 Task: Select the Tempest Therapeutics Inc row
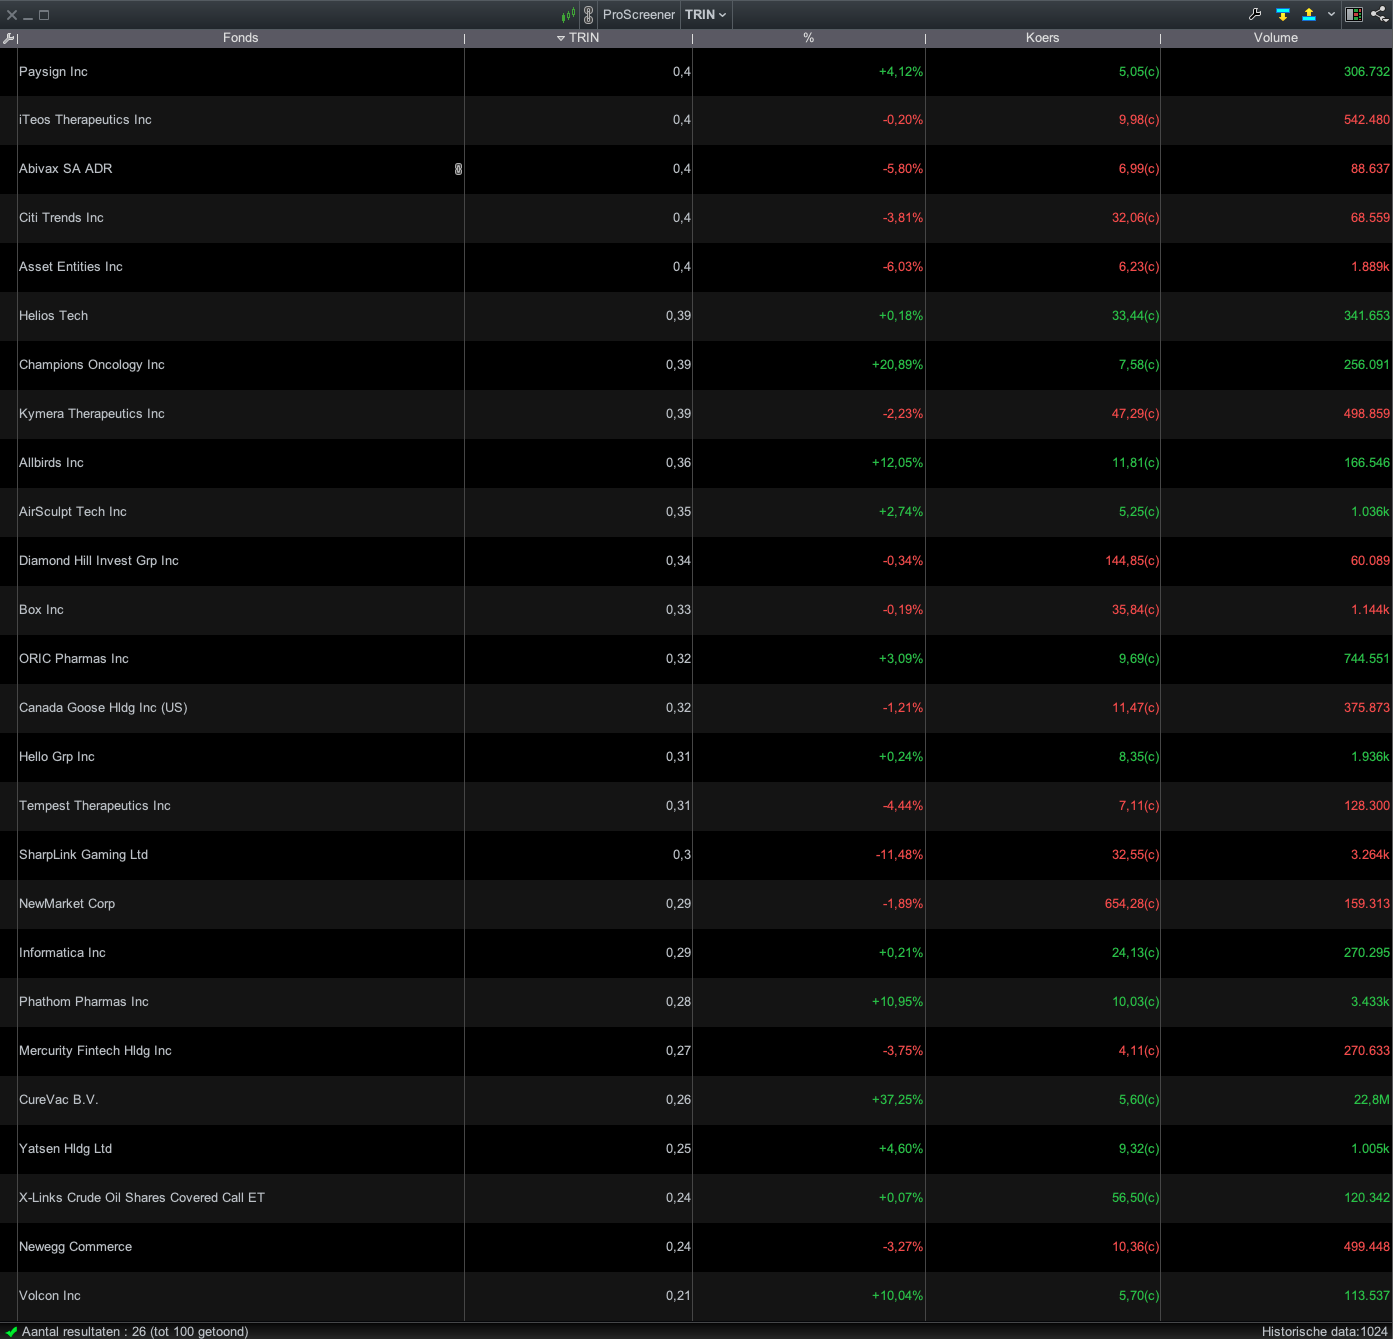696,806
